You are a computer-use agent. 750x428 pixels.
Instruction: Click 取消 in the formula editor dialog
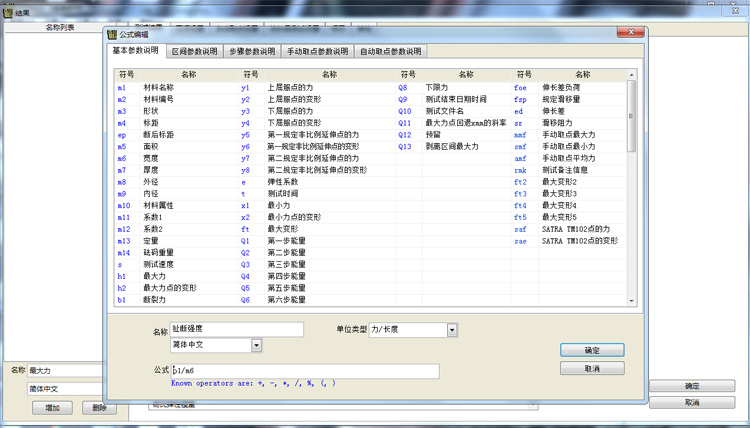click(x=592, y=369)
